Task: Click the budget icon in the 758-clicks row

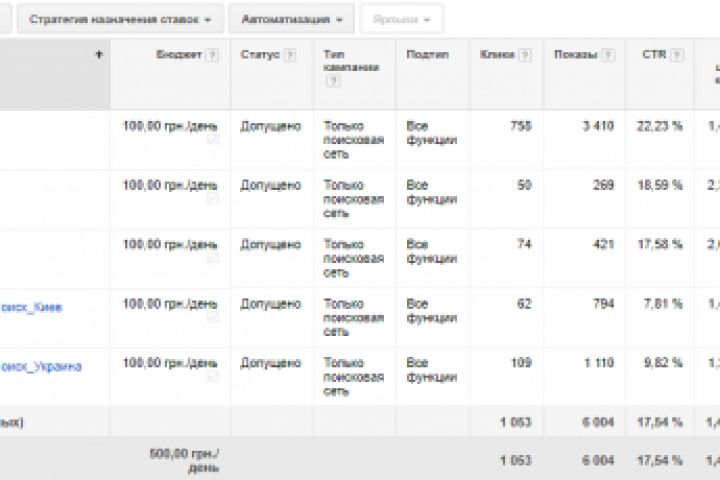Action: click(212, 140)
